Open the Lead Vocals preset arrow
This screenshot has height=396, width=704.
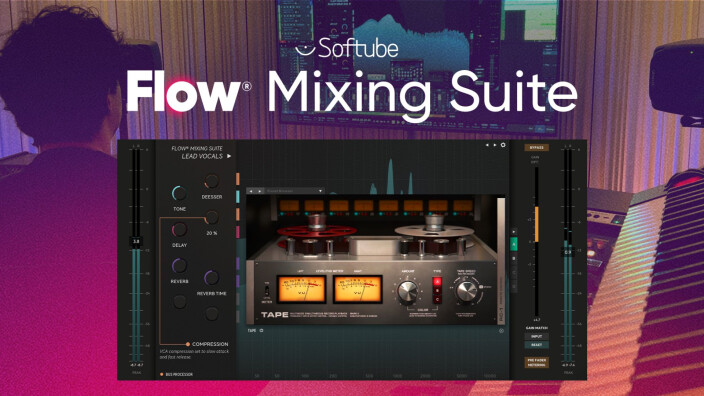(229, 156)
